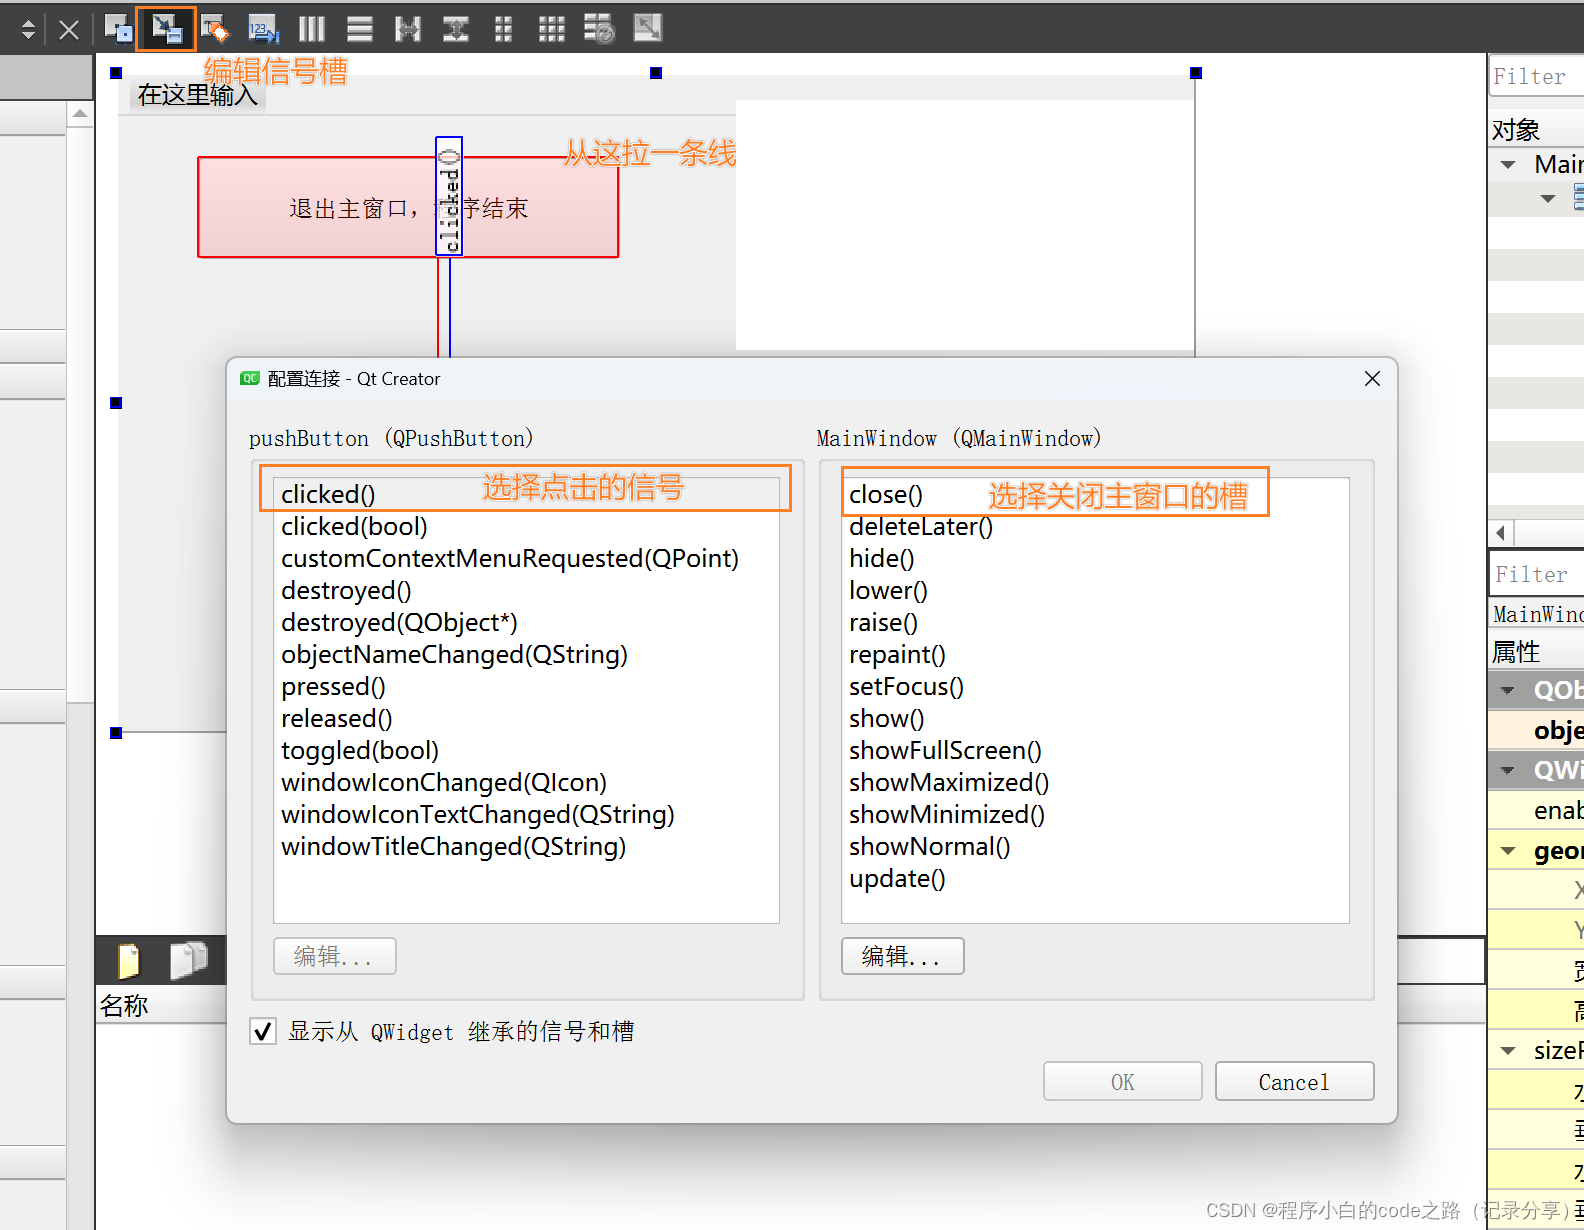This screenshot has width=1584, height=1230.
Task: Click object inspector scroll-left arrow
Action: (1500, 532)
